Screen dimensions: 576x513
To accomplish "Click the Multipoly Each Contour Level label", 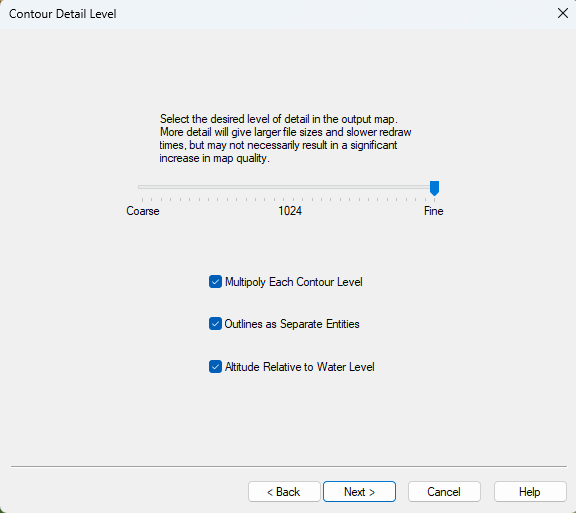I will (x=294, y=282).
